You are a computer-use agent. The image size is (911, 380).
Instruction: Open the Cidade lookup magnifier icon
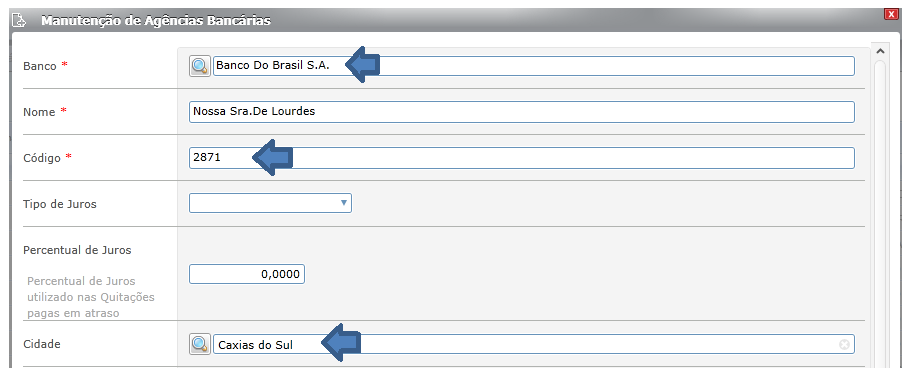pos(200,345)
